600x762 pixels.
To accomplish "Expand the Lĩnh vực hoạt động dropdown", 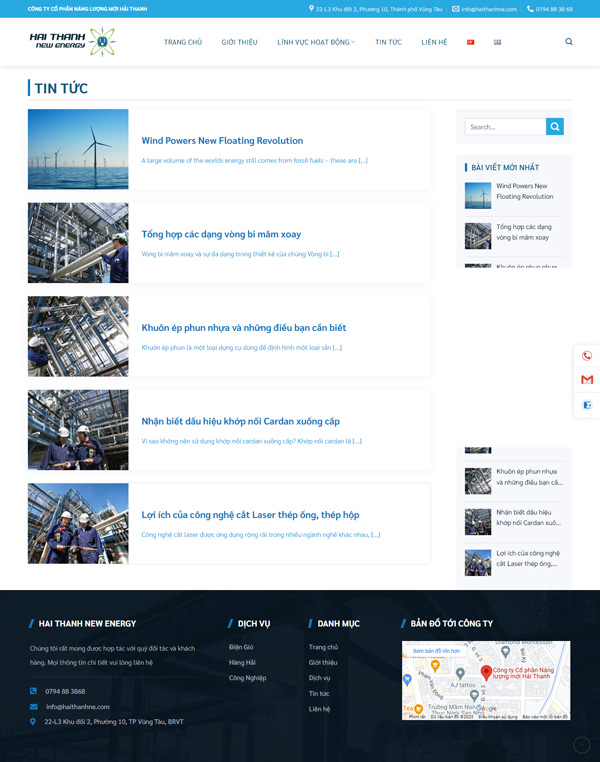I will click(316, 42).
